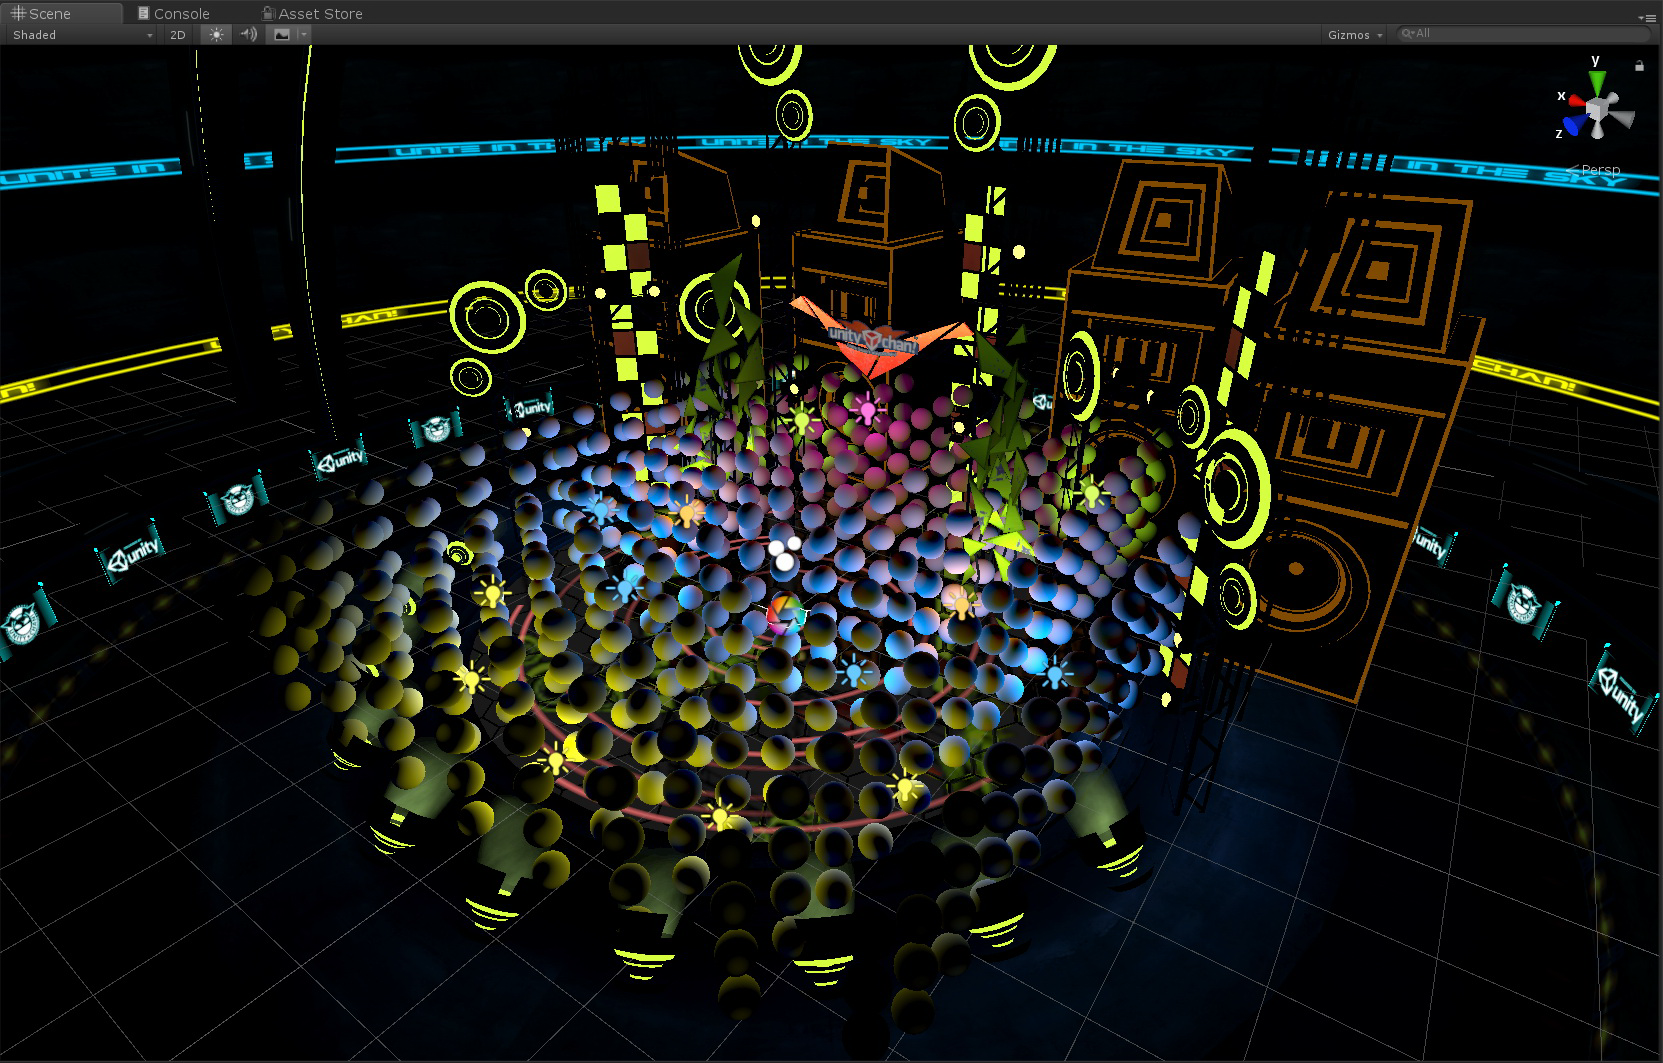Click the orientation gizmo center cube
Image resolution: width=1663 pixels, height=1063 pixels.
coord(1600,108)
